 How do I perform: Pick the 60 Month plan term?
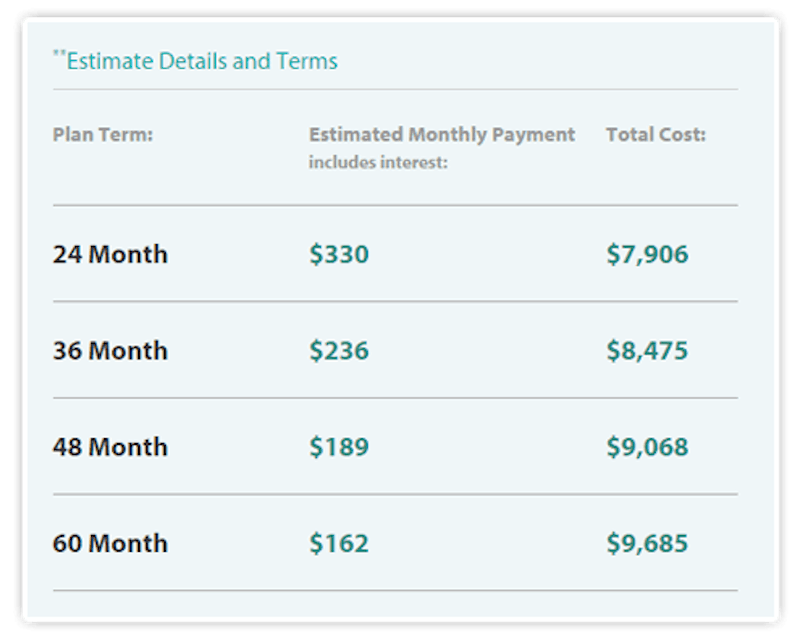click(x=110, y=544)
